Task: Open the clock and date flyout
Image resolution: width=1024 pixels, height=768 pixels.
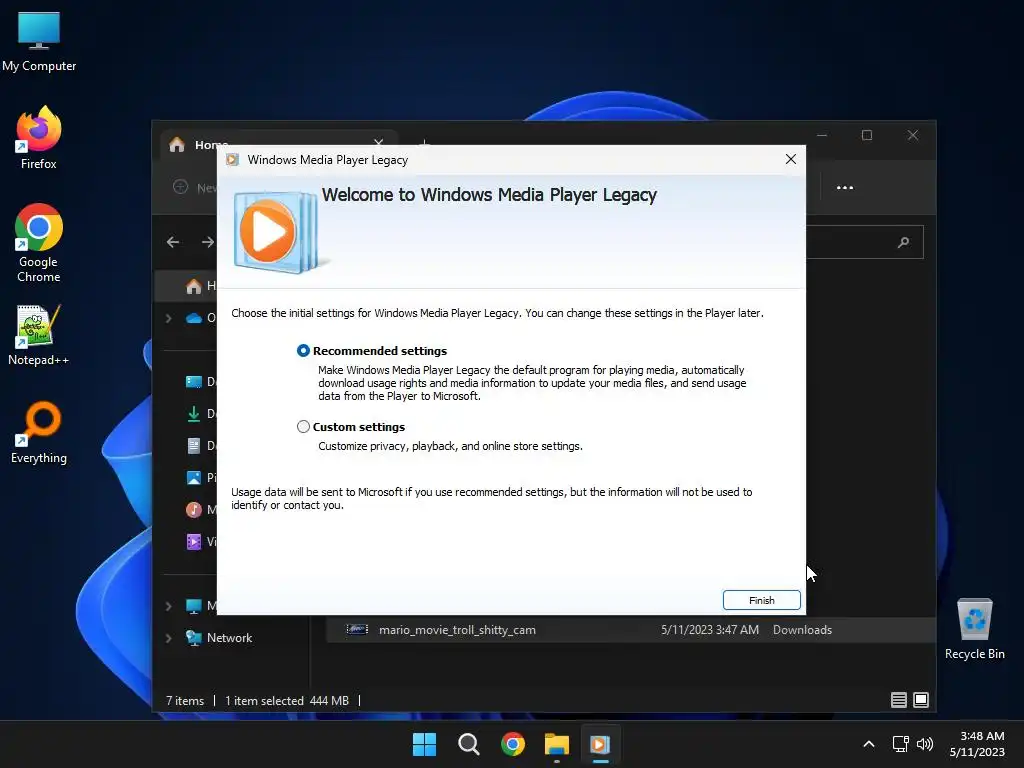Action: point(978,744)
